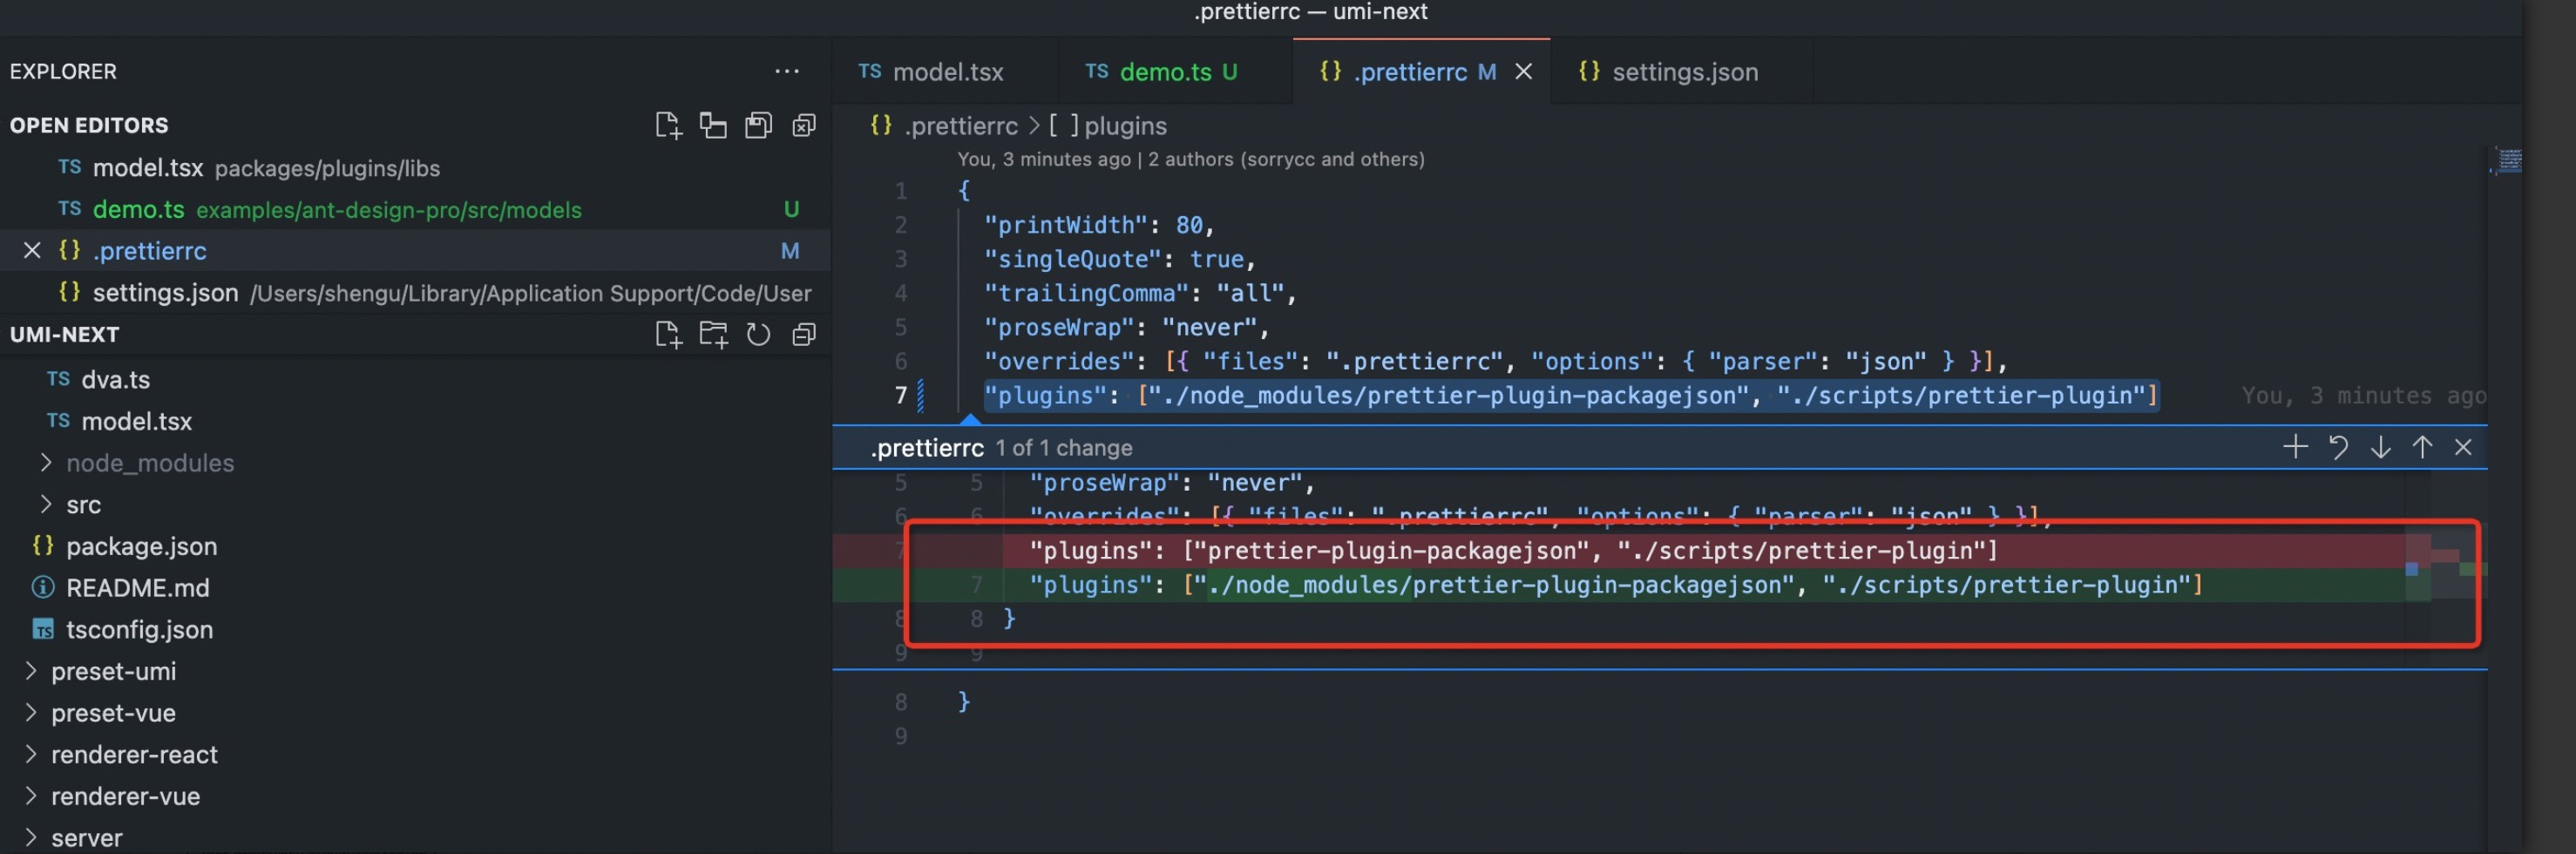2576x854 pixels.
Task: Click Close All Editors icon
Action: tap(804, 125)
